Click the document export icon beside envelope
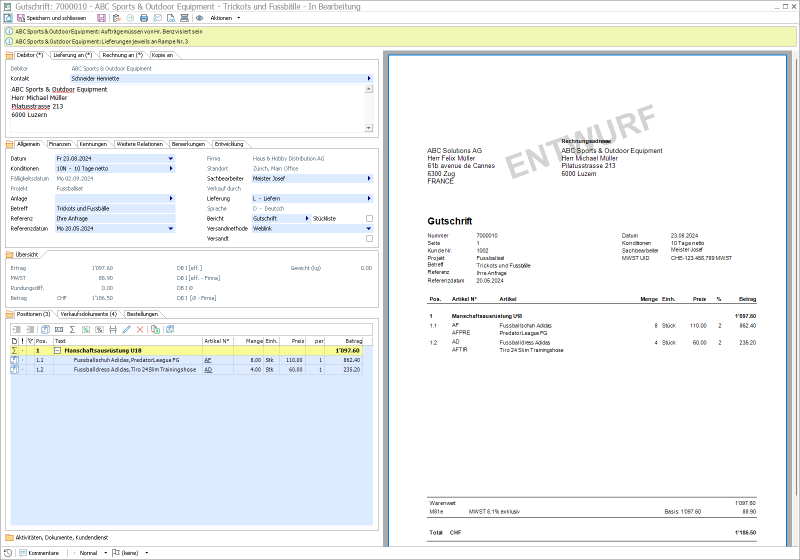Screen dimensions: 800x560 [x=171, y=18]
